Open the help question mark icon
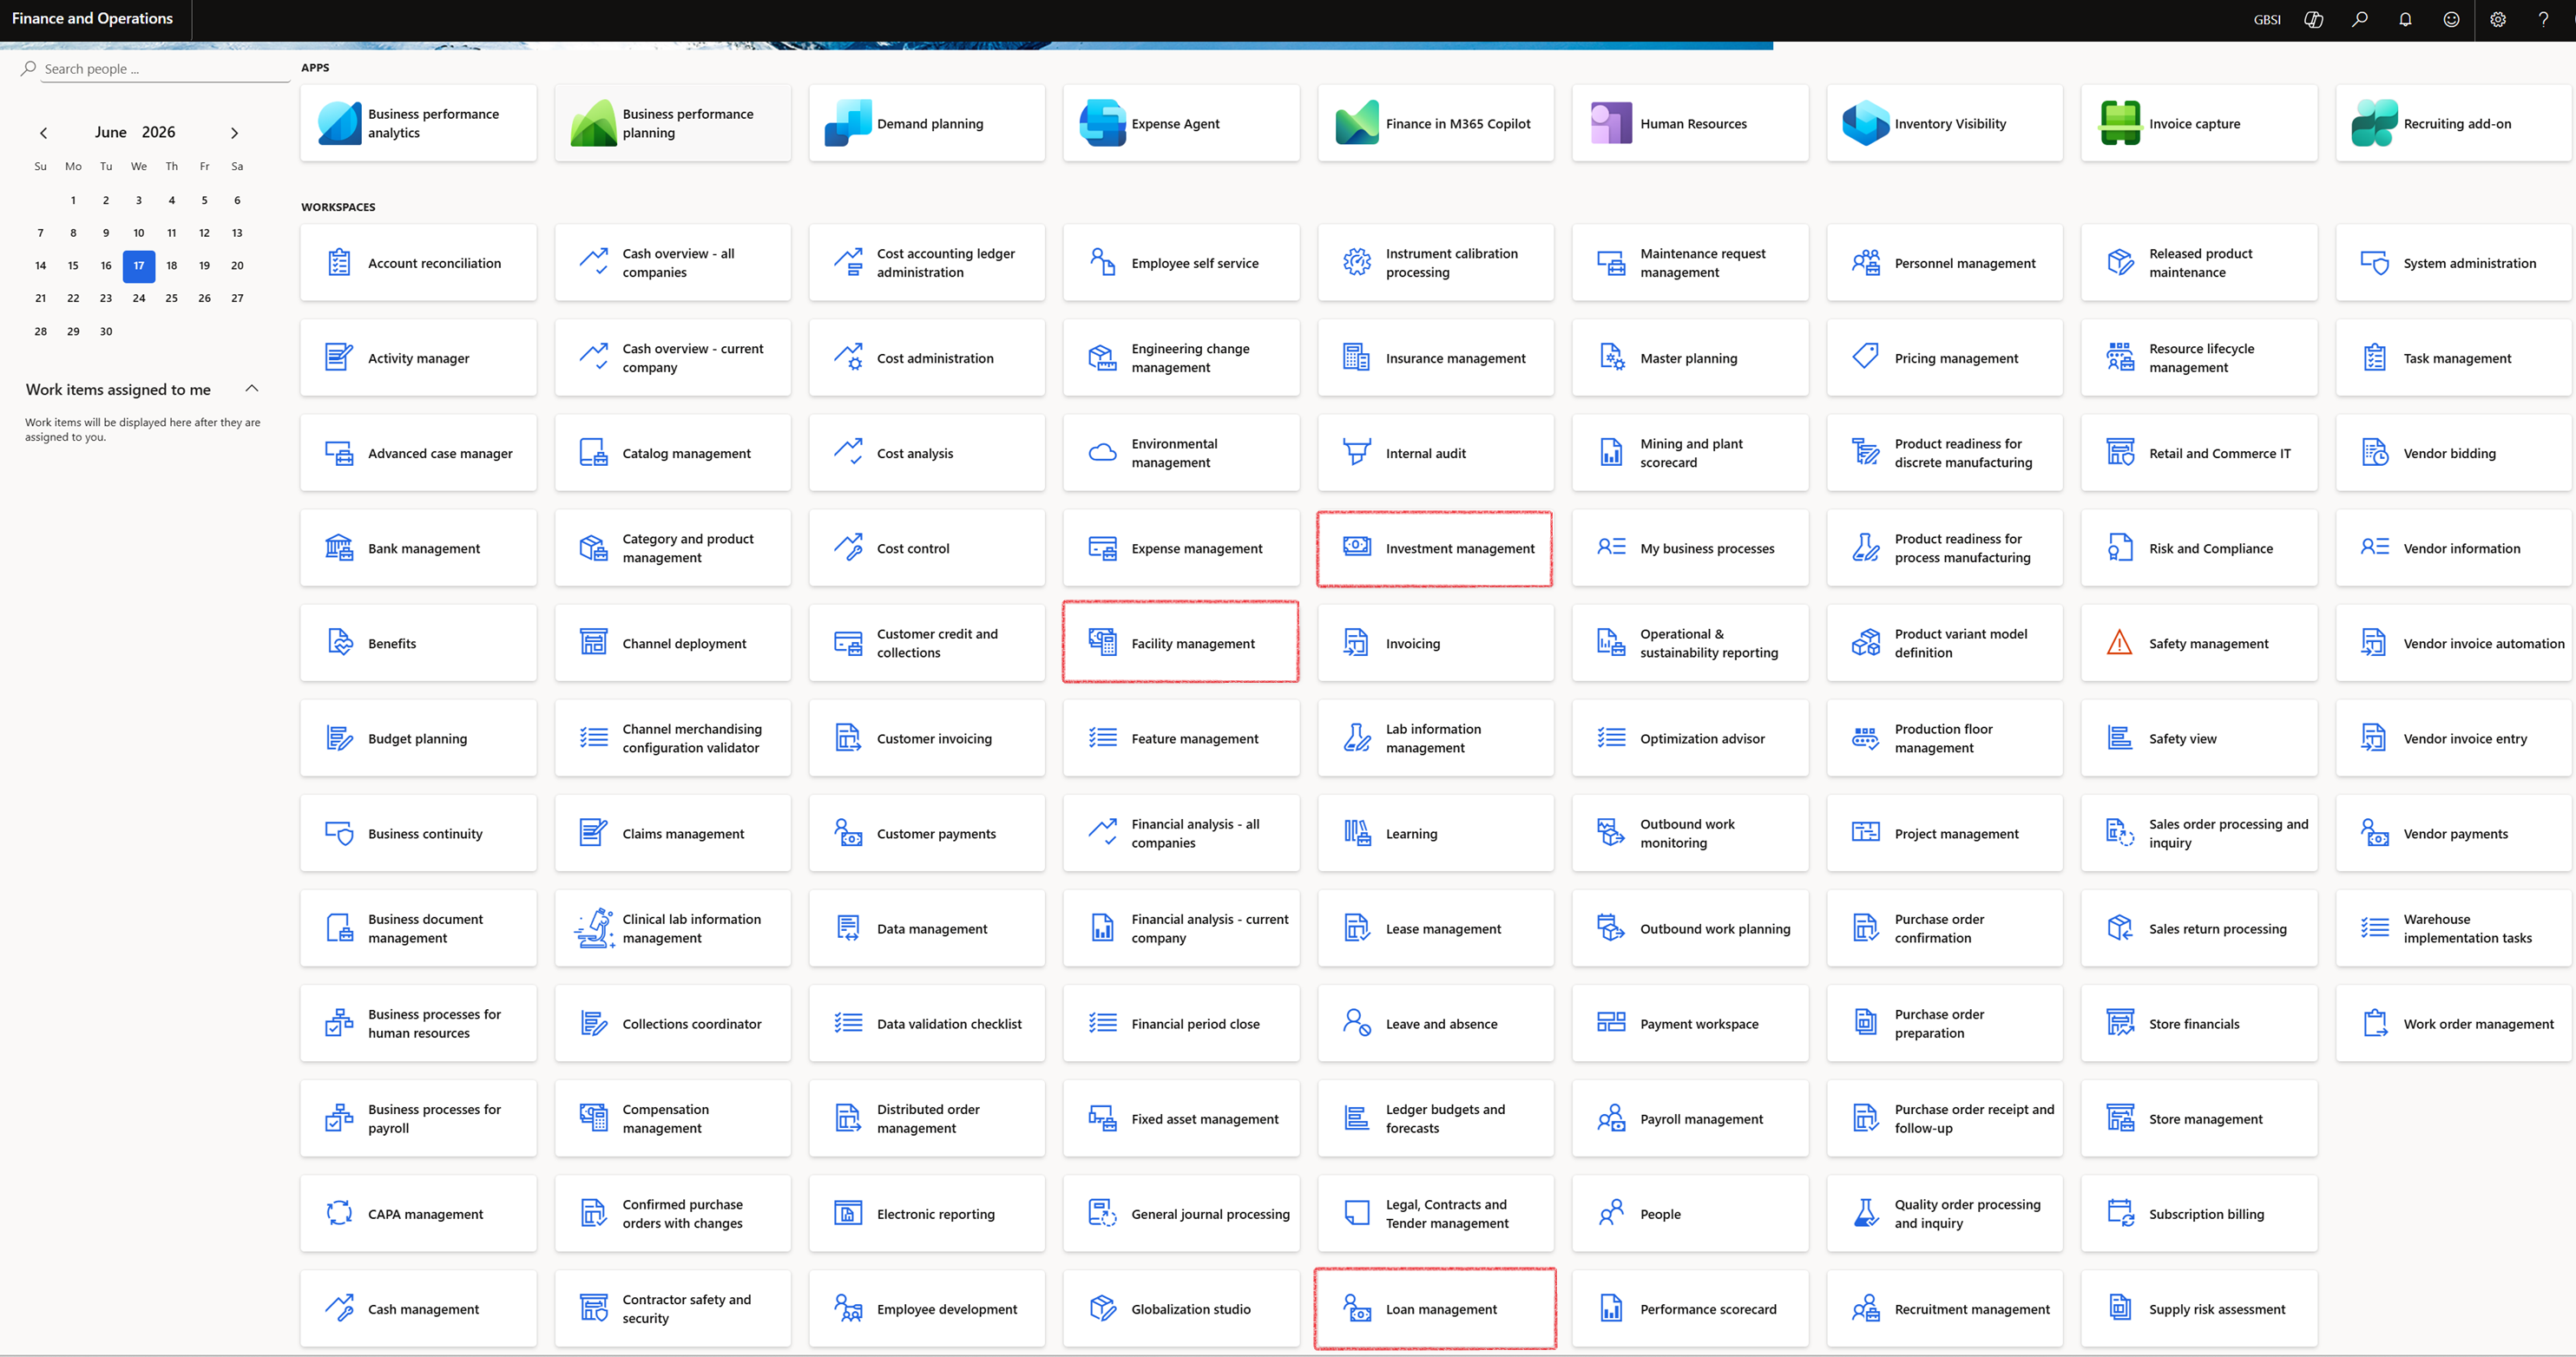 pyautogui.click(x=2543, y=19)
